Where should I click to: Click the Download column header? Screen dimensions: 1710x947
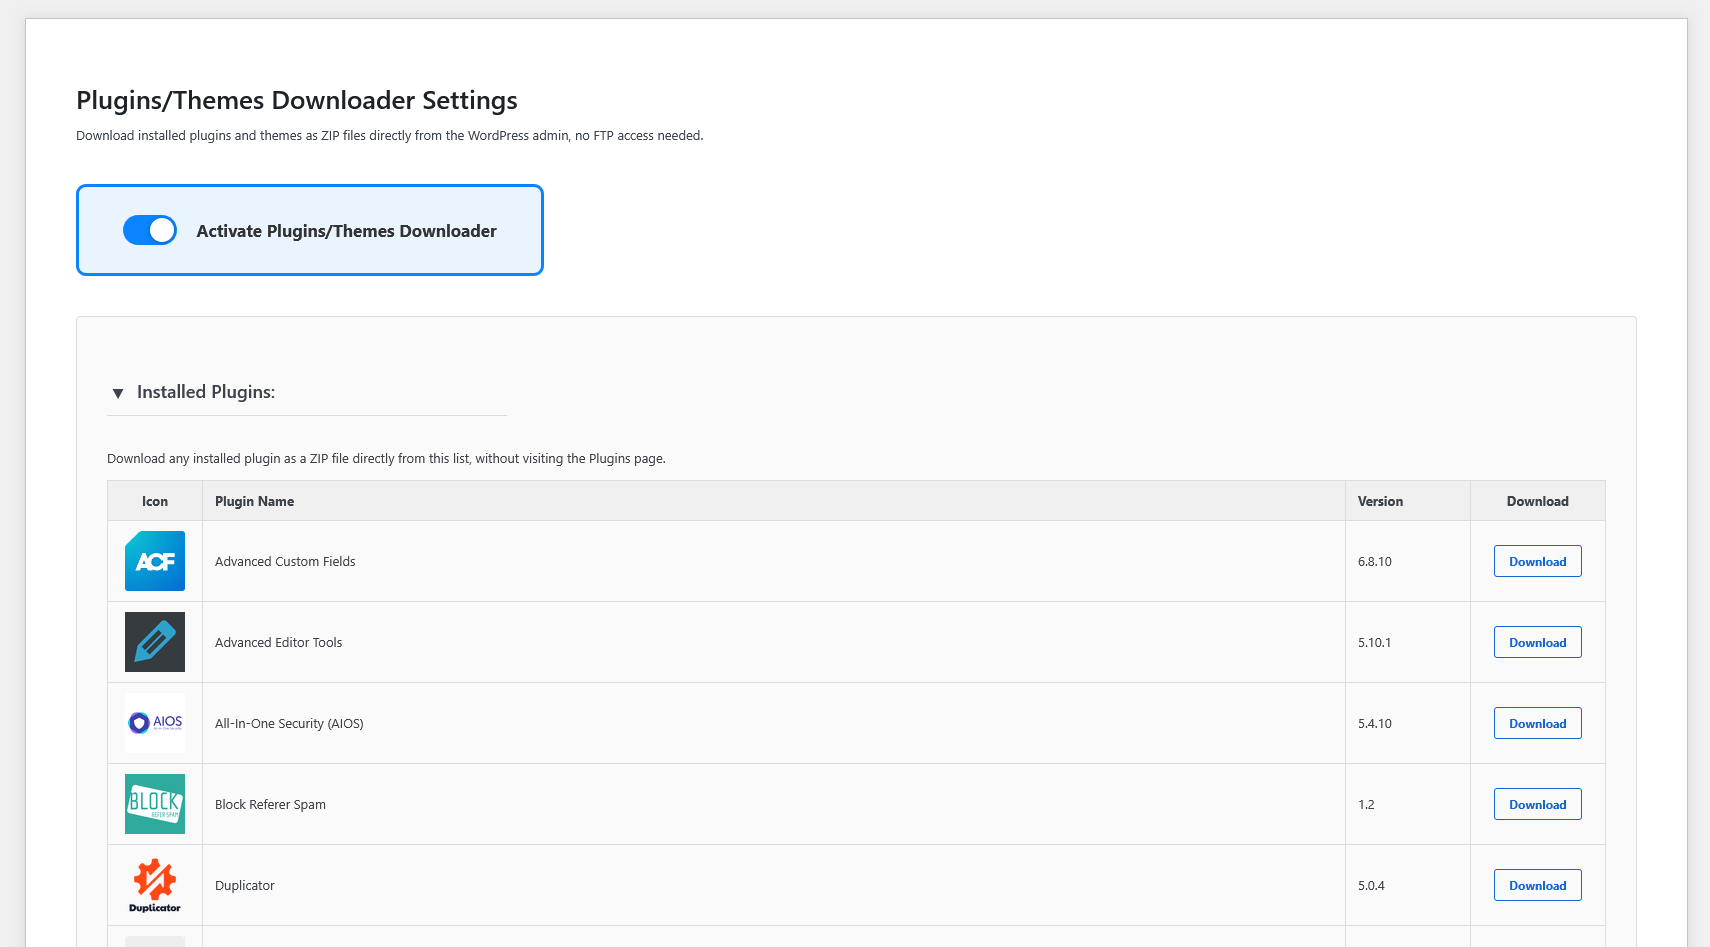tap(1537, 501)
